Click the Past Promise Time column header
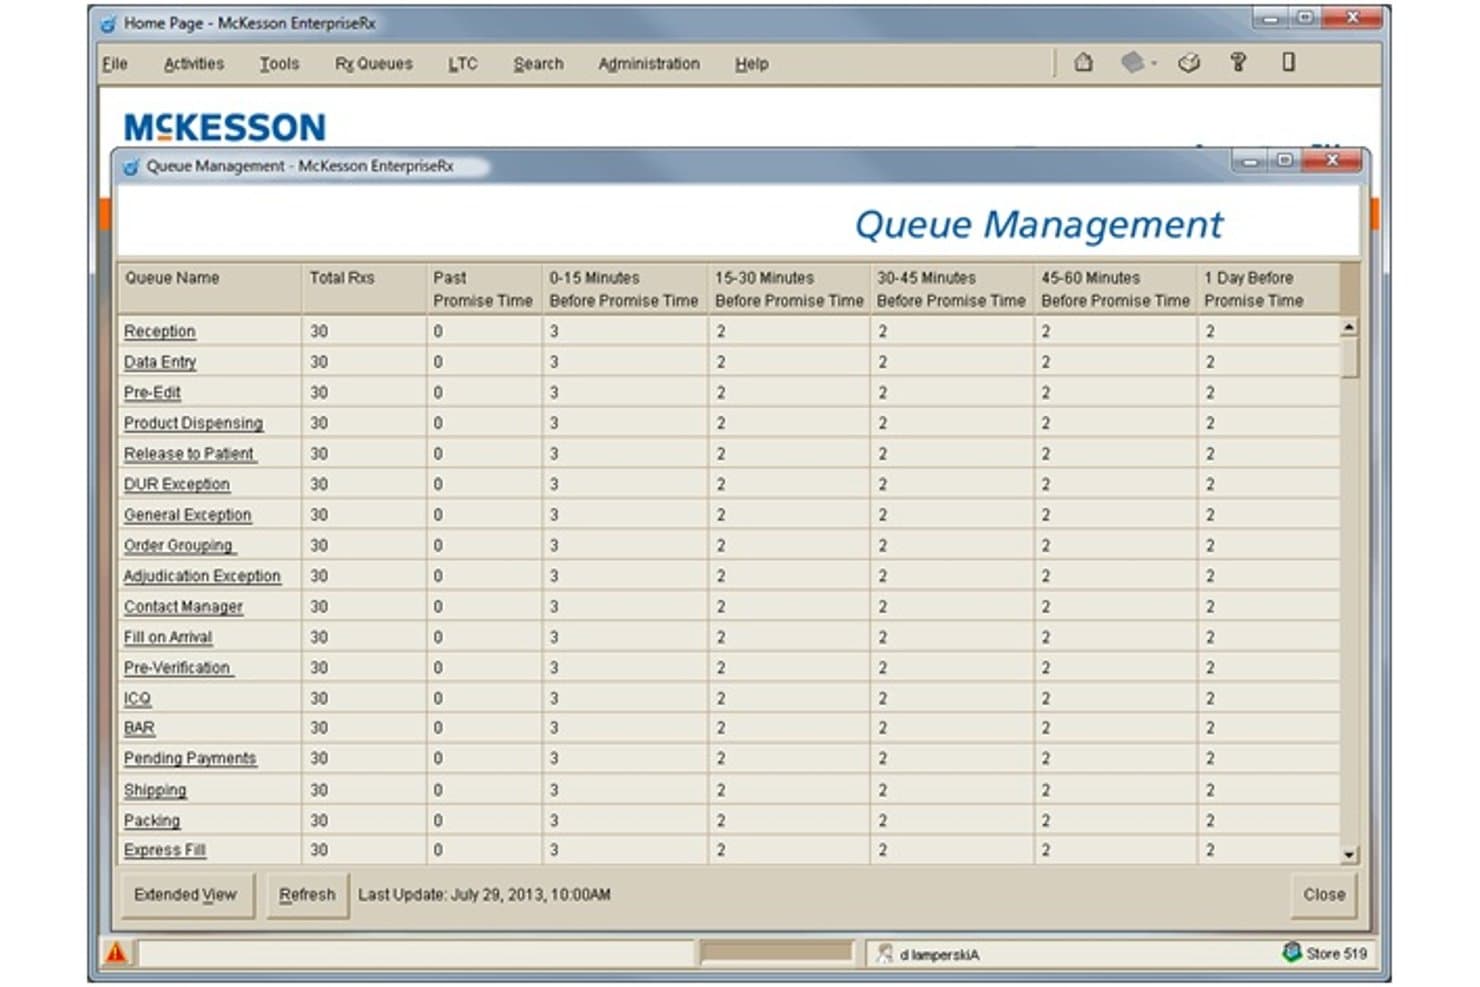 pyautogui.click(x=484, y=289)
